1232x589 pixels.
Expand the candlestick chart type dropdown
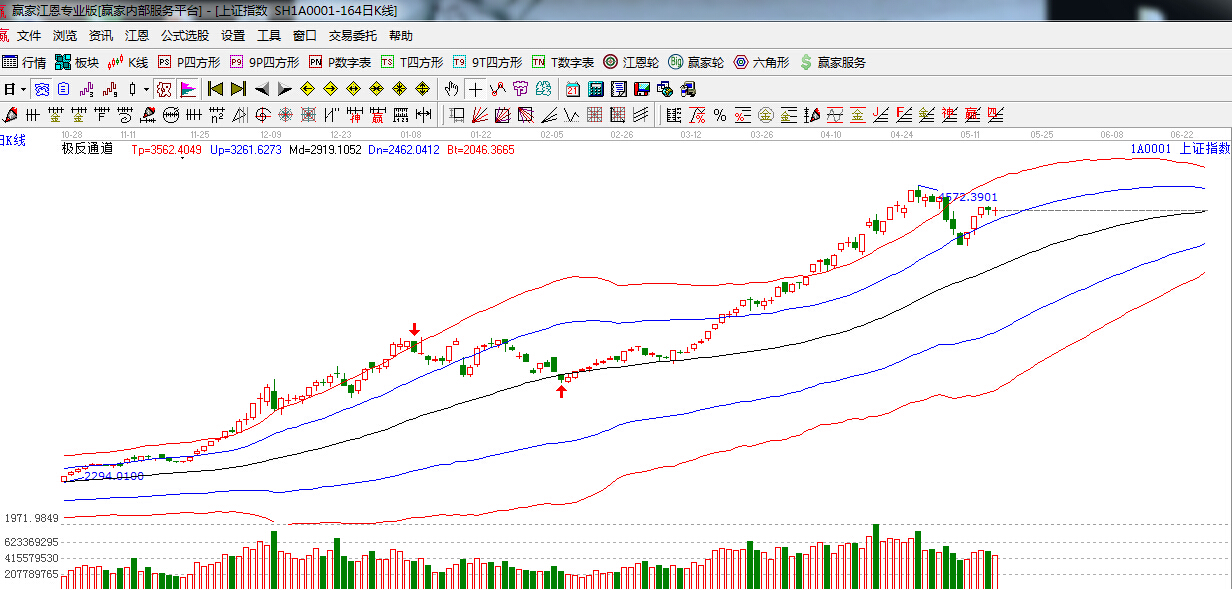[x=146, y=89]
